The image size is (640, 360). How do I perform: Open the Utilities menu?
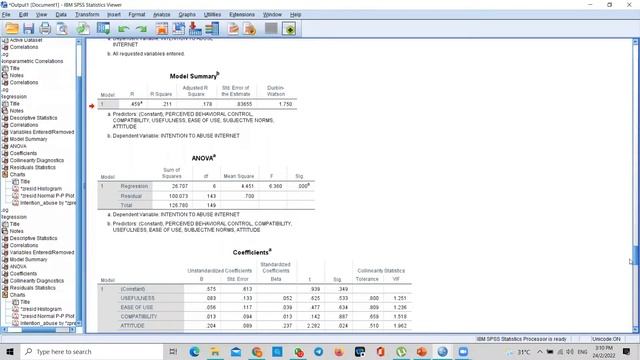(212, 14)
